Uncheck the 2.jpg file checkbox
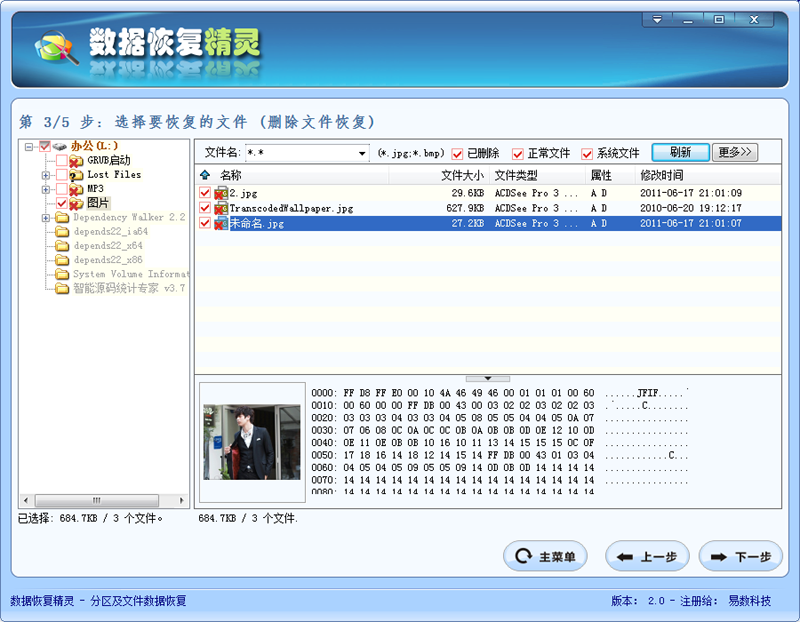Screen dimensions: 800x622 tap(205, 193)
